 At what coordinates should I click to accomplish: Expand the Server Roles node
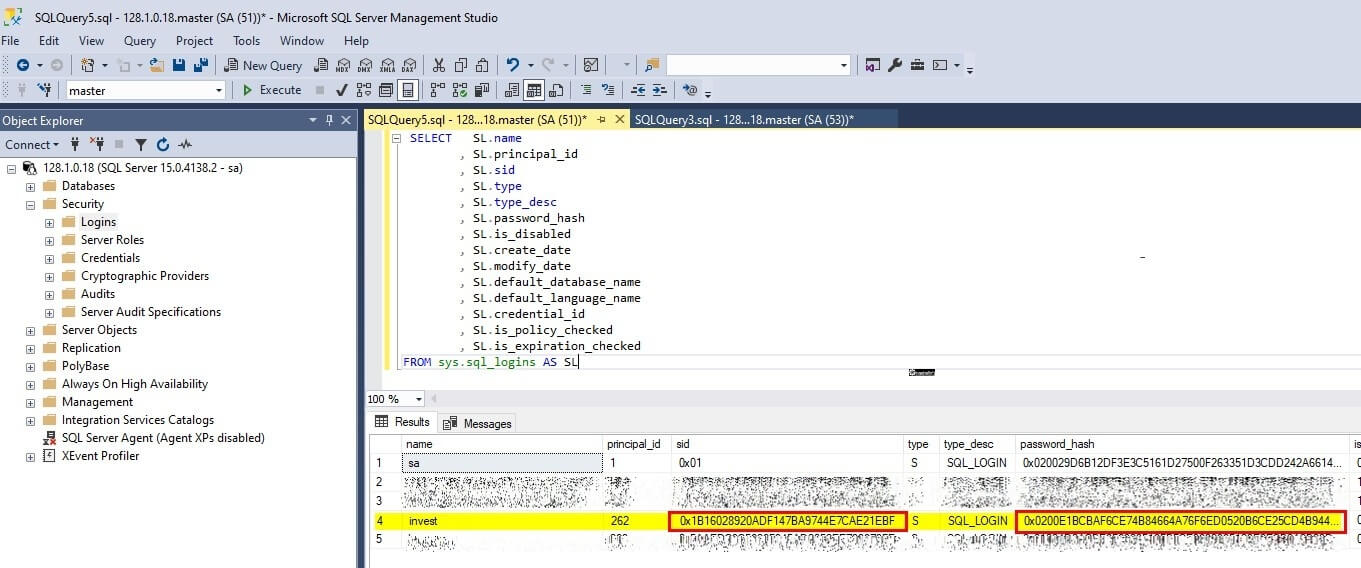click(49, 240)
